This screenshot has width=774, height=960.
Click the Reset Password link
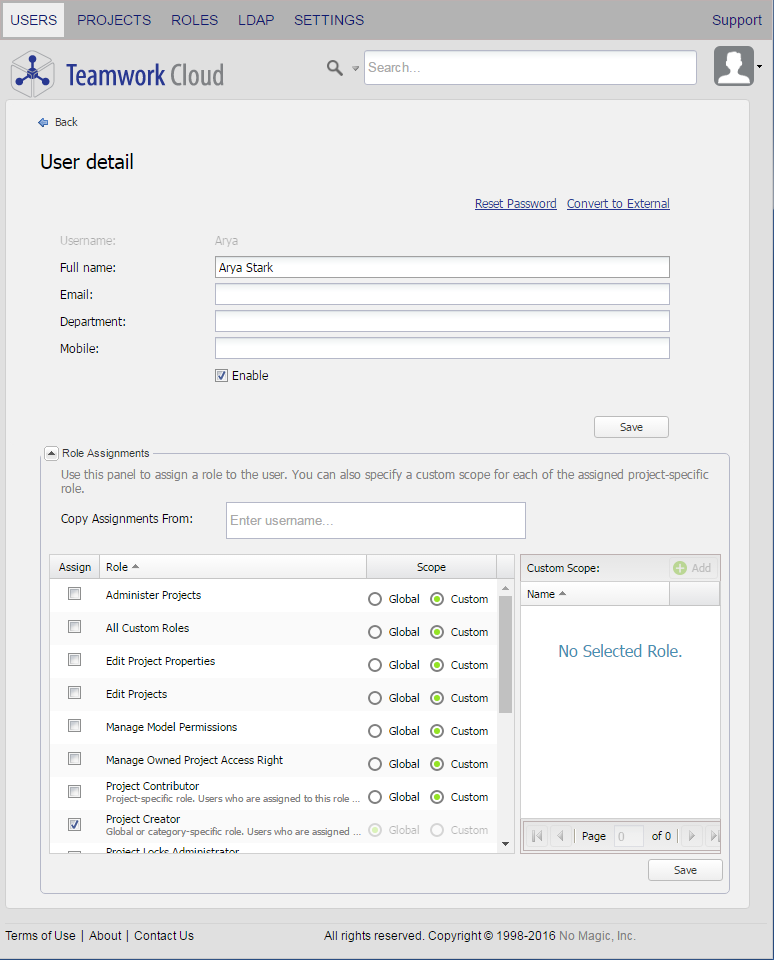click(515, 204)
